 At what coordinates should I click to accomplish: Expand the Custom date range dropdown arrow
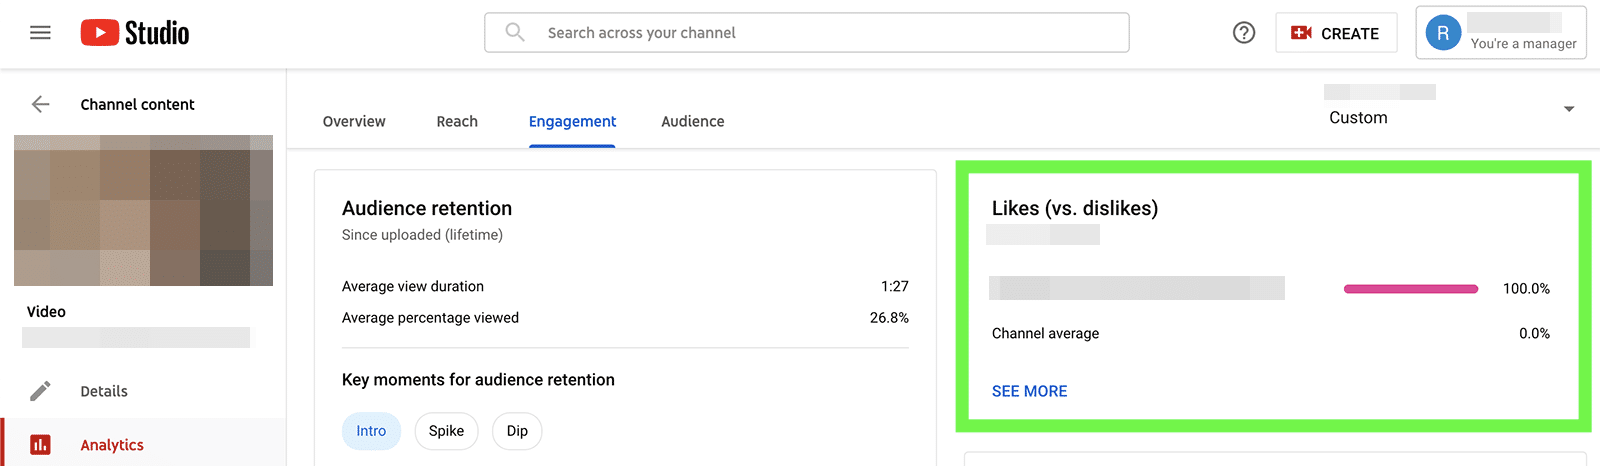[x=1568, y=109]
